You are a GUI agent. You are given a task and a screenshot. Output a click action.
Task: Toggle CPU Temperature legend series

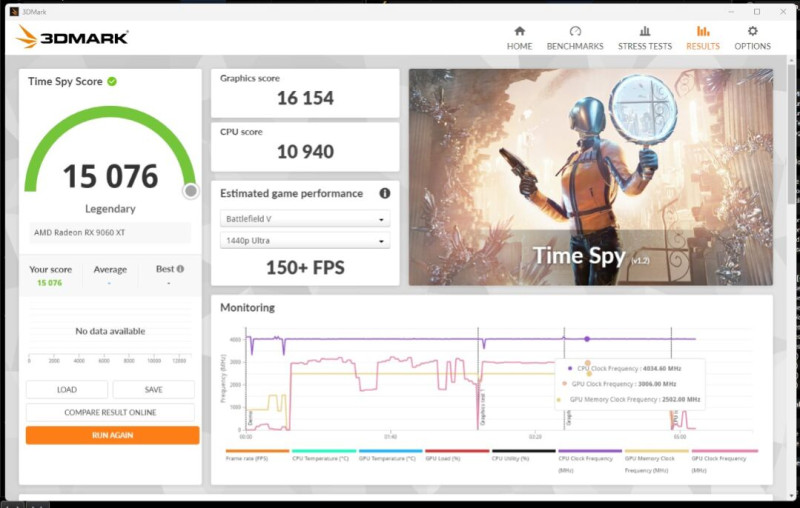pyautogui.click(x=323, y=455)
